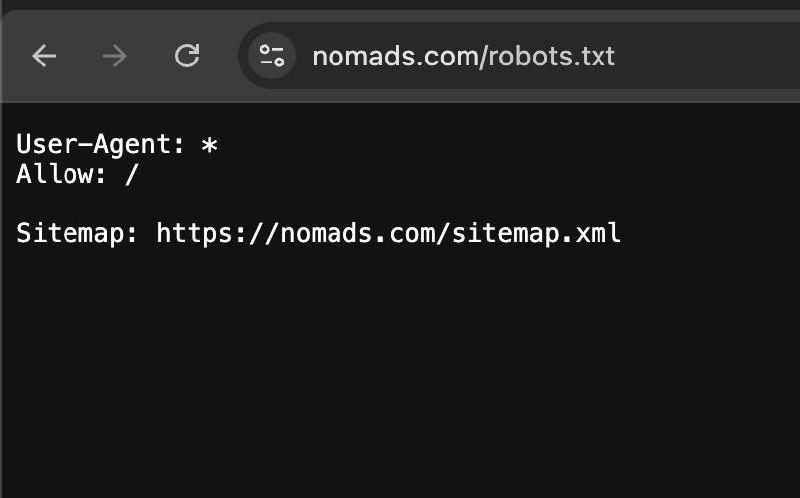Go back using the back arrow
This screenshot has width=800, height=498.
44,56
